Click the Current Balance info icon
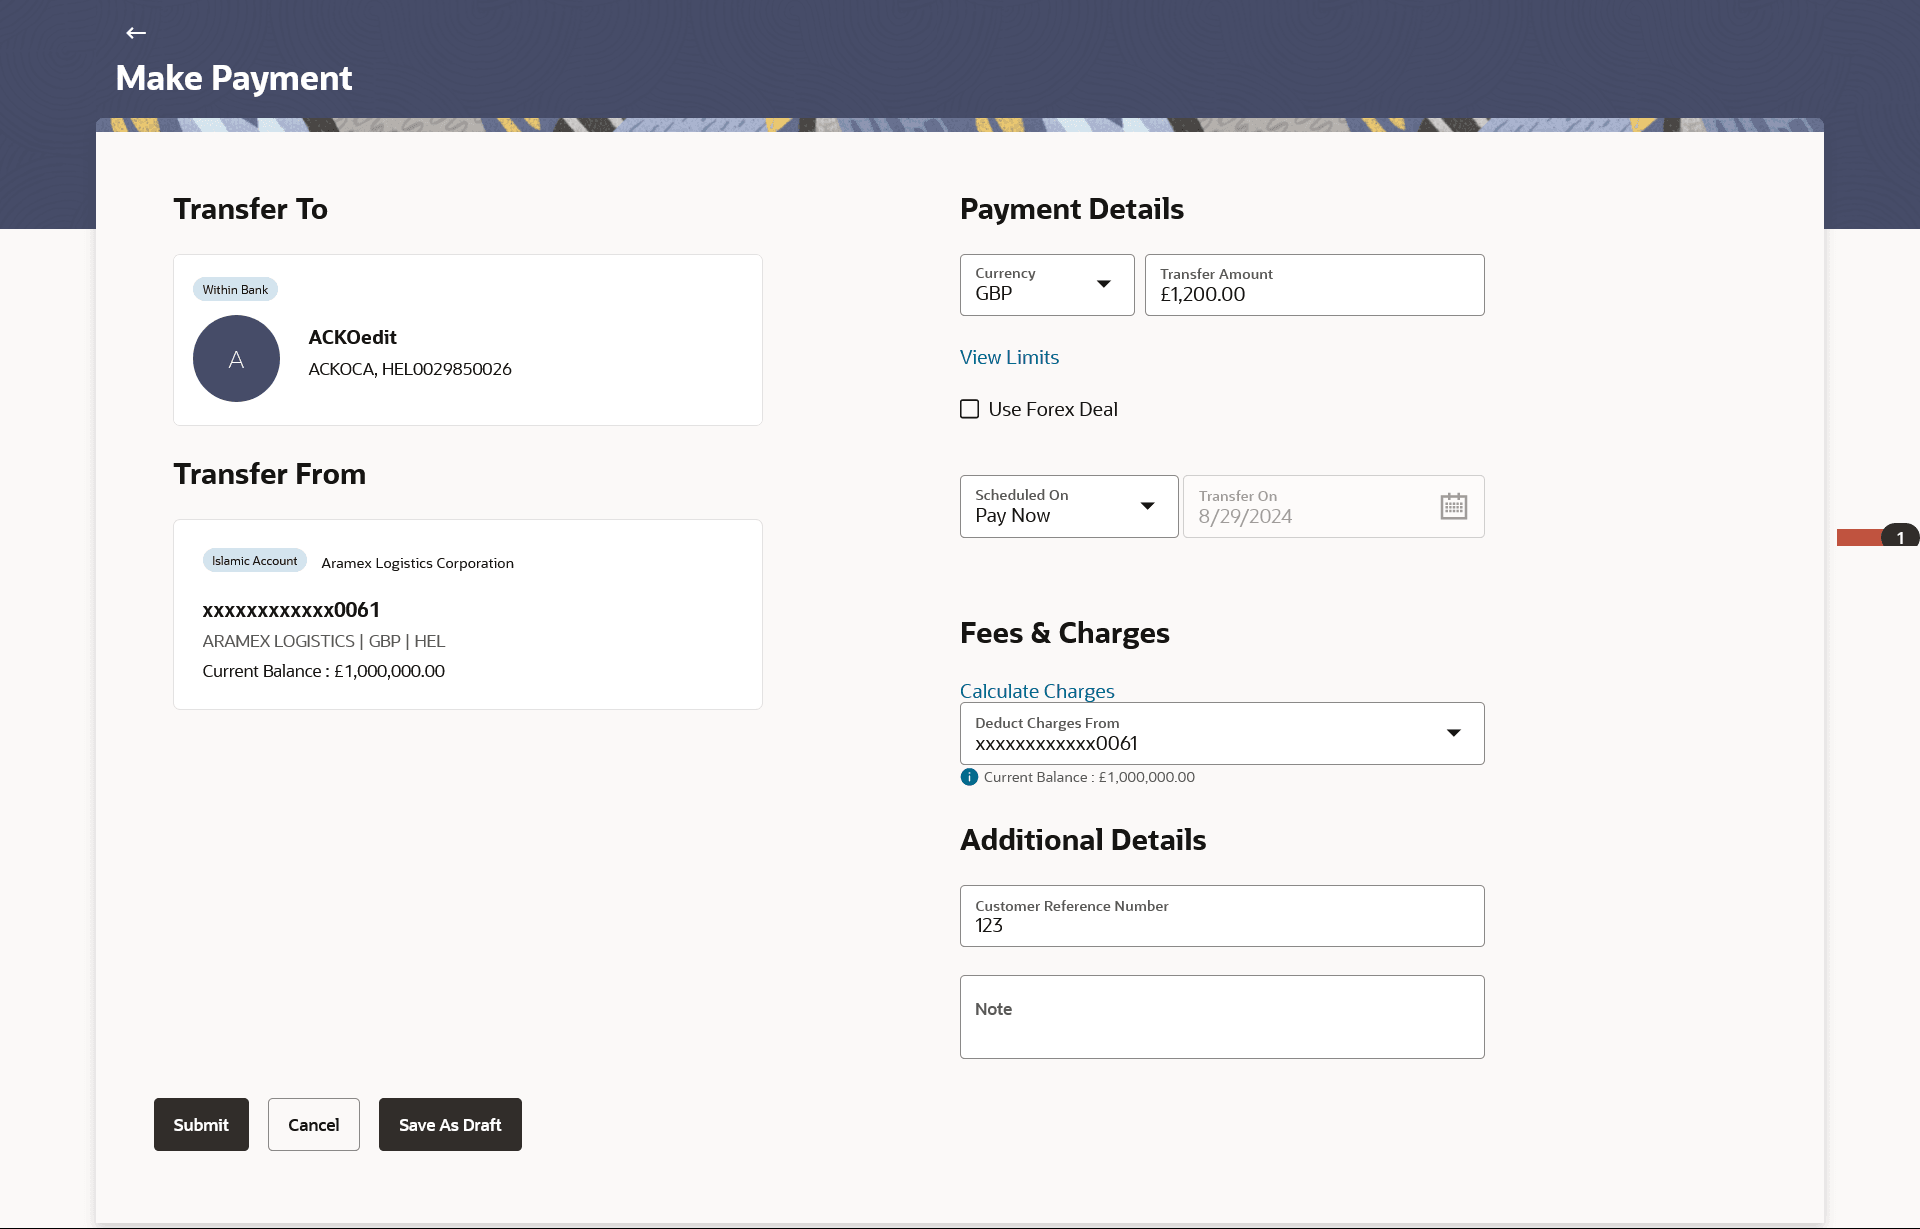 (x=969, y=777)
